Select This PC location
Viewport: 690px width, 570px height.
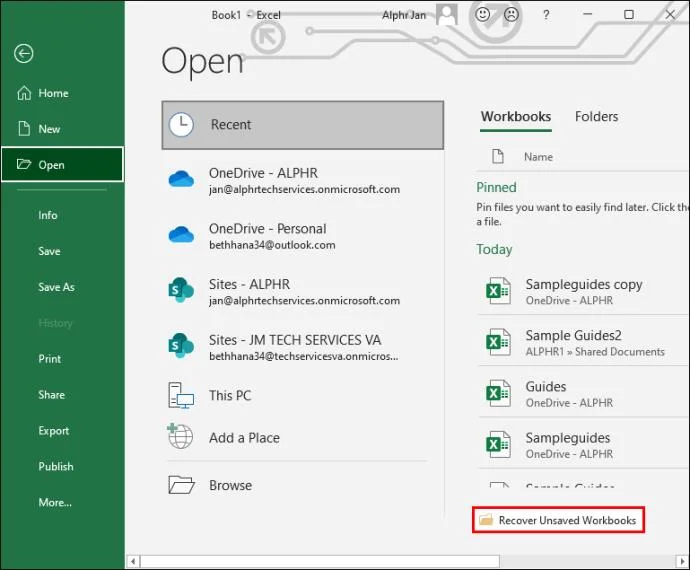tap(303, 395)
